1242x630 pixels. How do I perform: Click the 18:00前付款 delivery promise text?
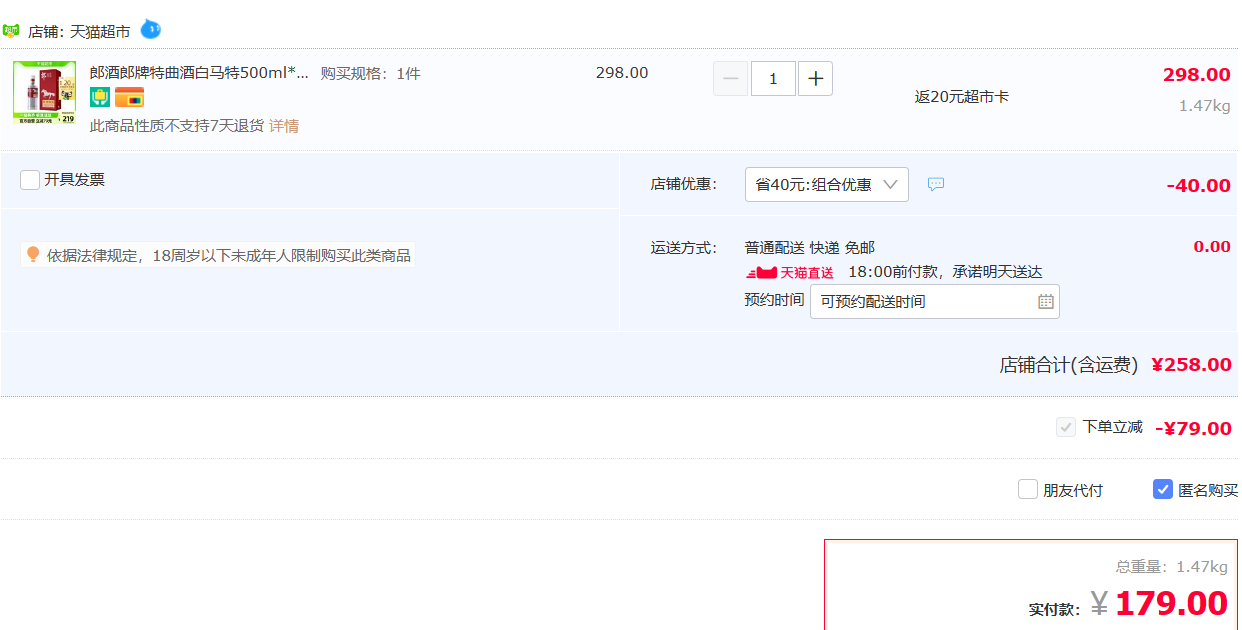[x=945, y=272]
